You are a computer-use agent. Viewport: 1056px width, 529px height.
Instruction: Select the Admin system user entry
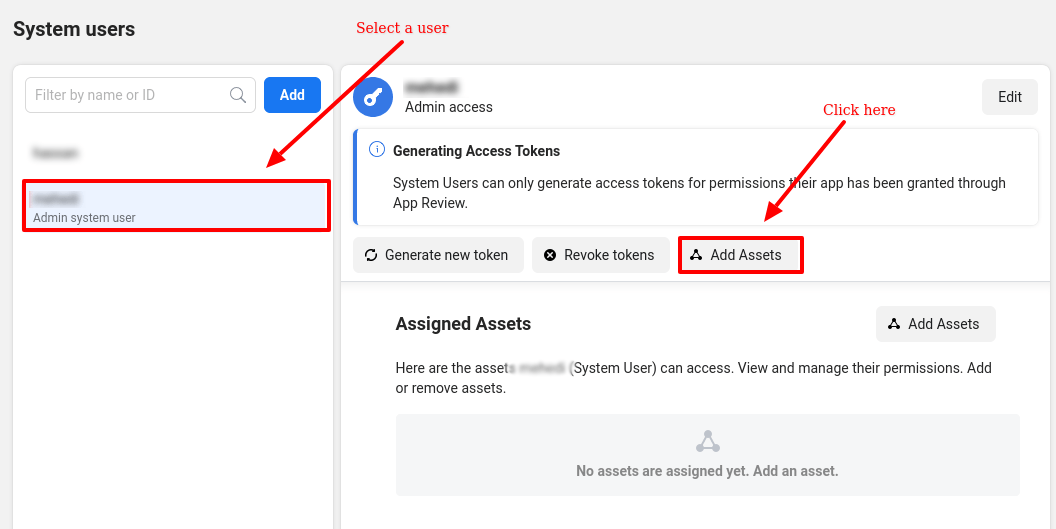(176, 206)
